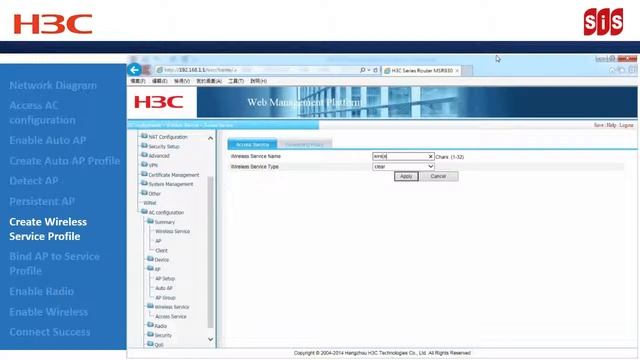Click the AC configuration folder icon
The height and width of the screenshot is (360, 640).
[144, 211]
